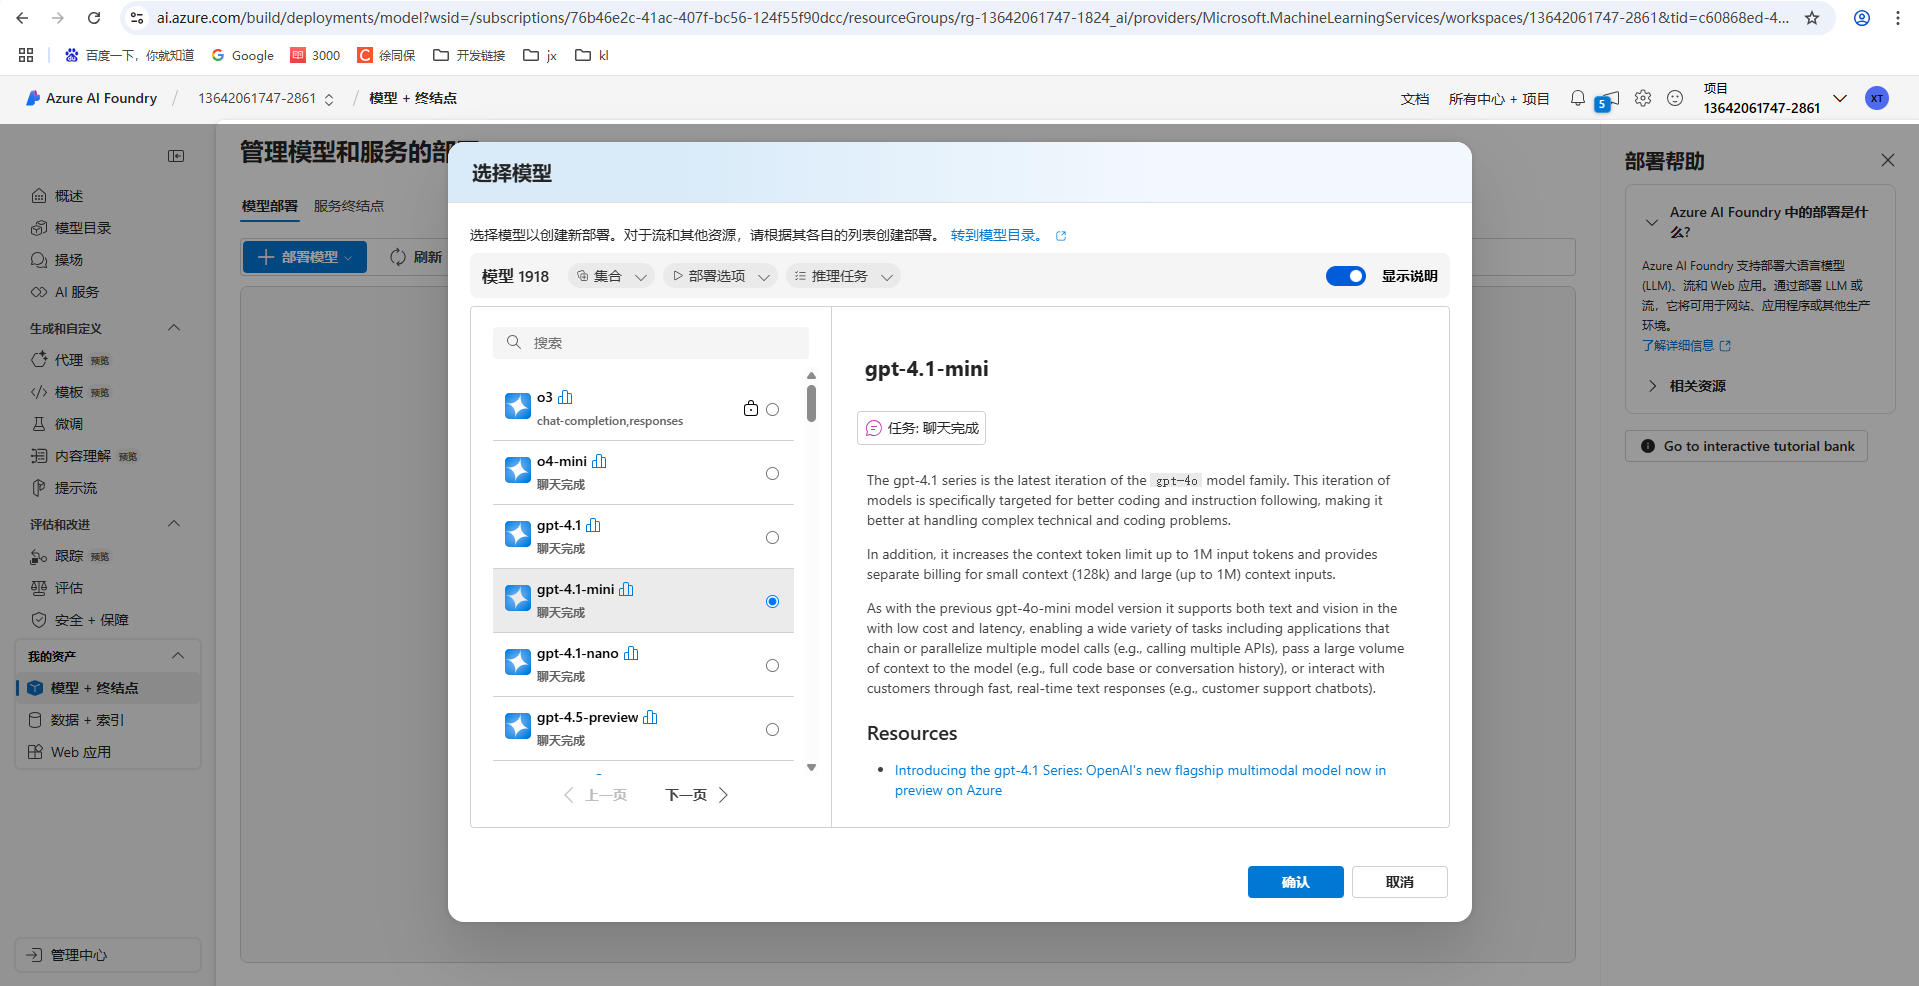Select the gpt-4.5-preview radio button
1919x986 pixels.
click(x=772, y=729)
